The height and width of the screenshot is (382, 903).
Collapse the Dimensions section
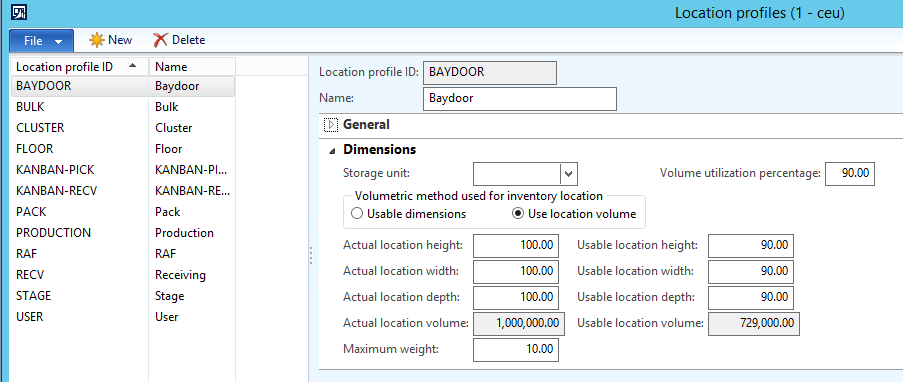tap(331, 150)
